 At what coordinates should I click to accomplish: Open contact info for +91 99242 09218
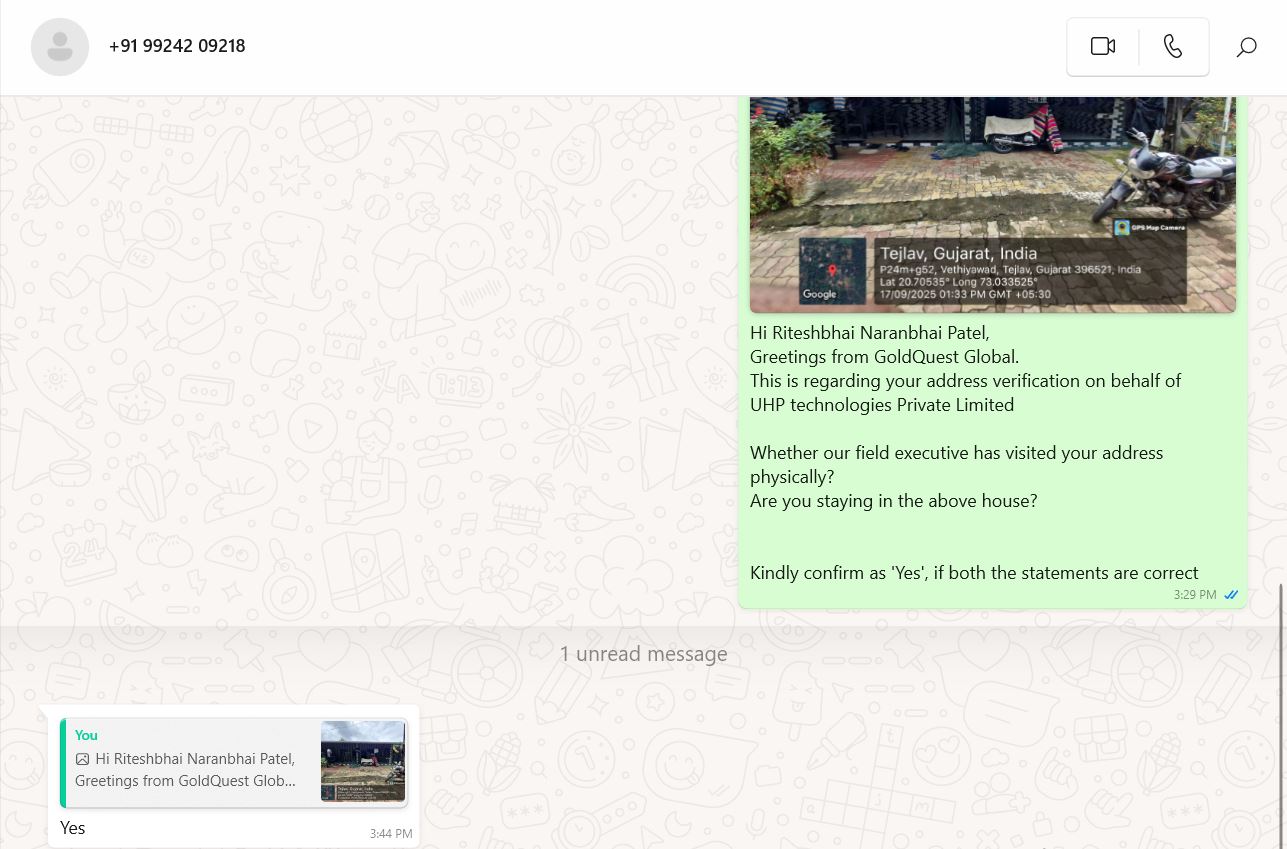click(x=177, y=46)
